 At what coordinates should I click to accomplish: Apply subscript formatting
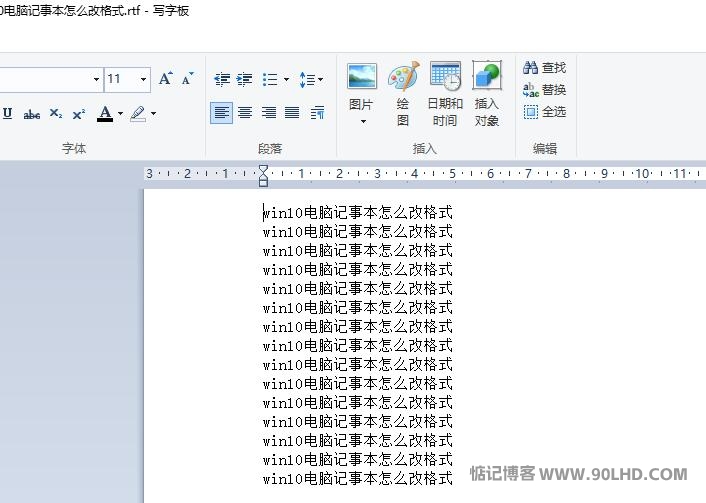pos(56,114)
